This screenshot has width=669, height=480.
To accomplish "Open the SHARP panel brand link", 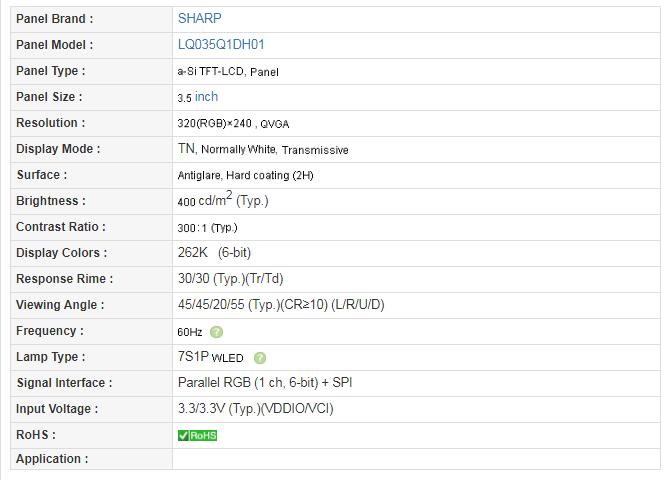I will coord(200,18).
